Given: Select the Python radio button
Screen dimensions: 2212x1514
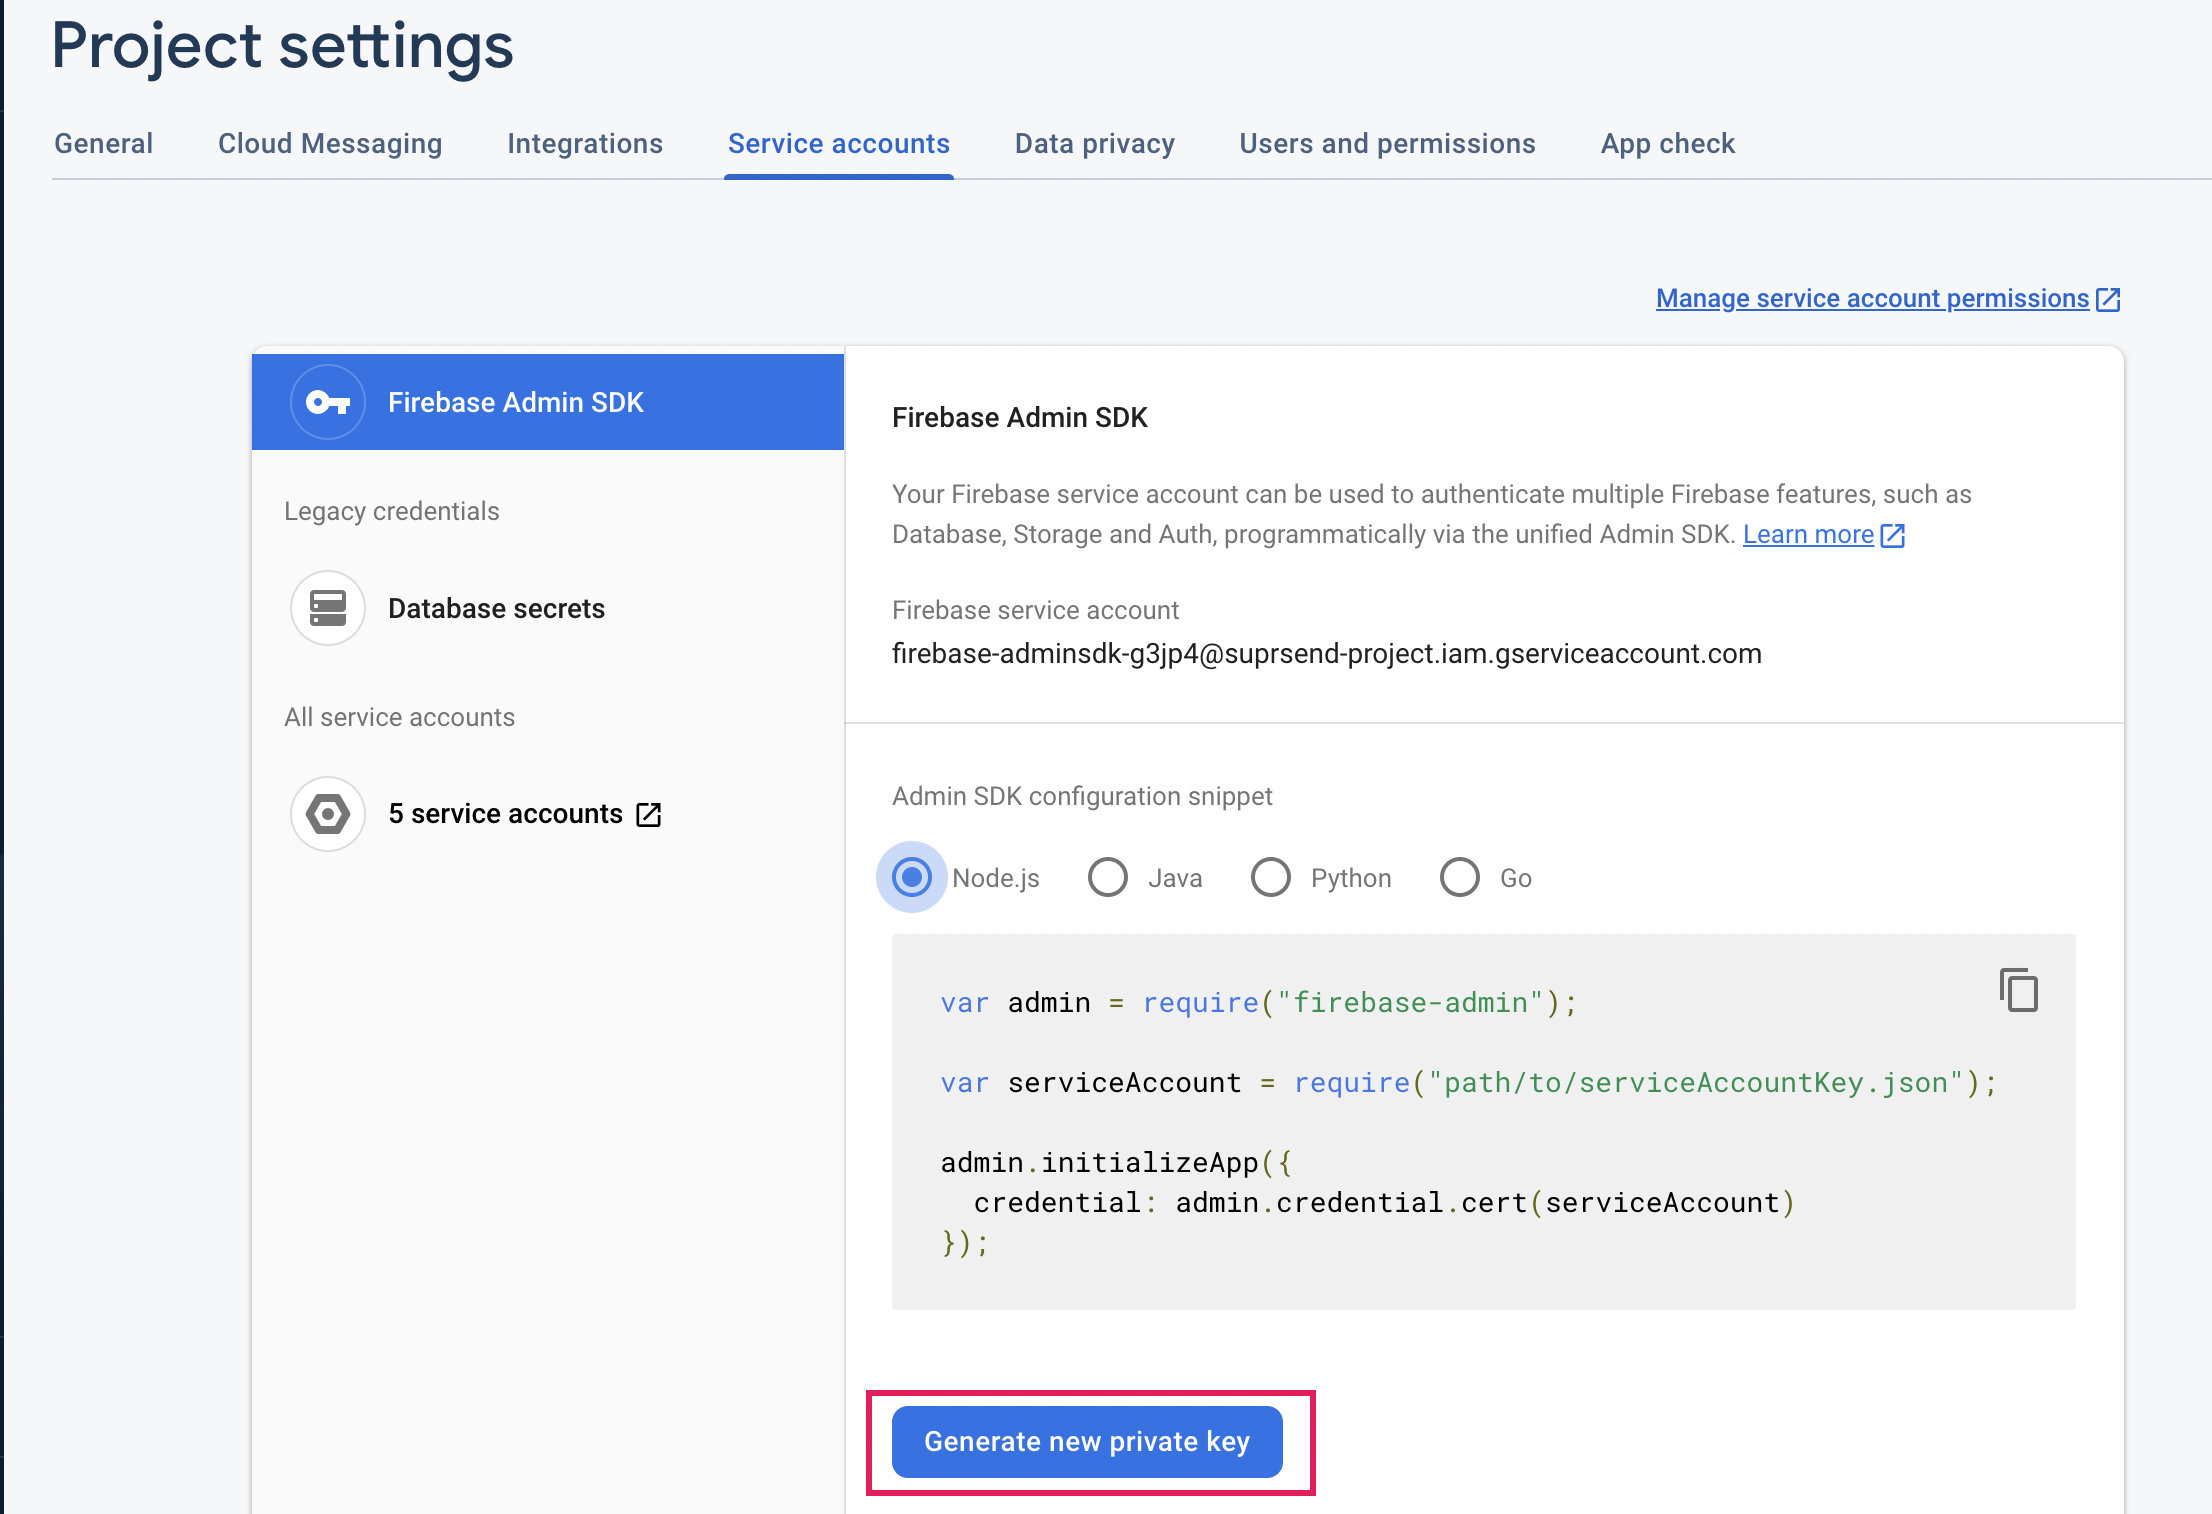Looking at the screenshot, I should [x=1271, y=878].
